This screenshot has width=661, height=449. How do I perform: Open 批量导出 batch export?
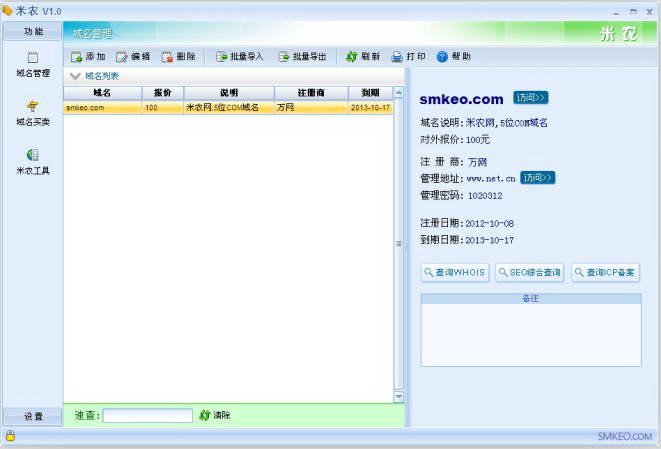coord(302,56)
